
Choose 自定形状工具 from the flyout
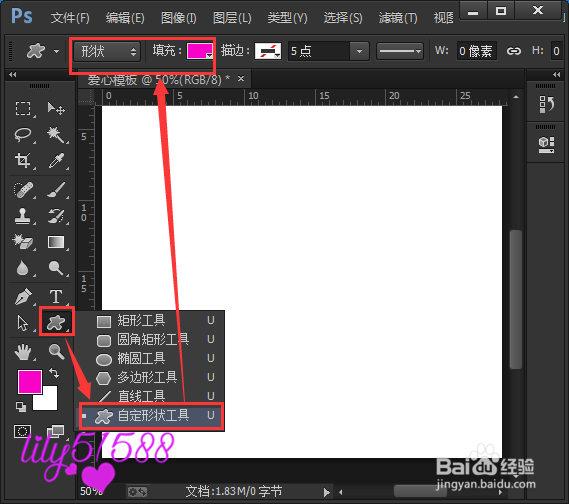(x=151, y=416)
